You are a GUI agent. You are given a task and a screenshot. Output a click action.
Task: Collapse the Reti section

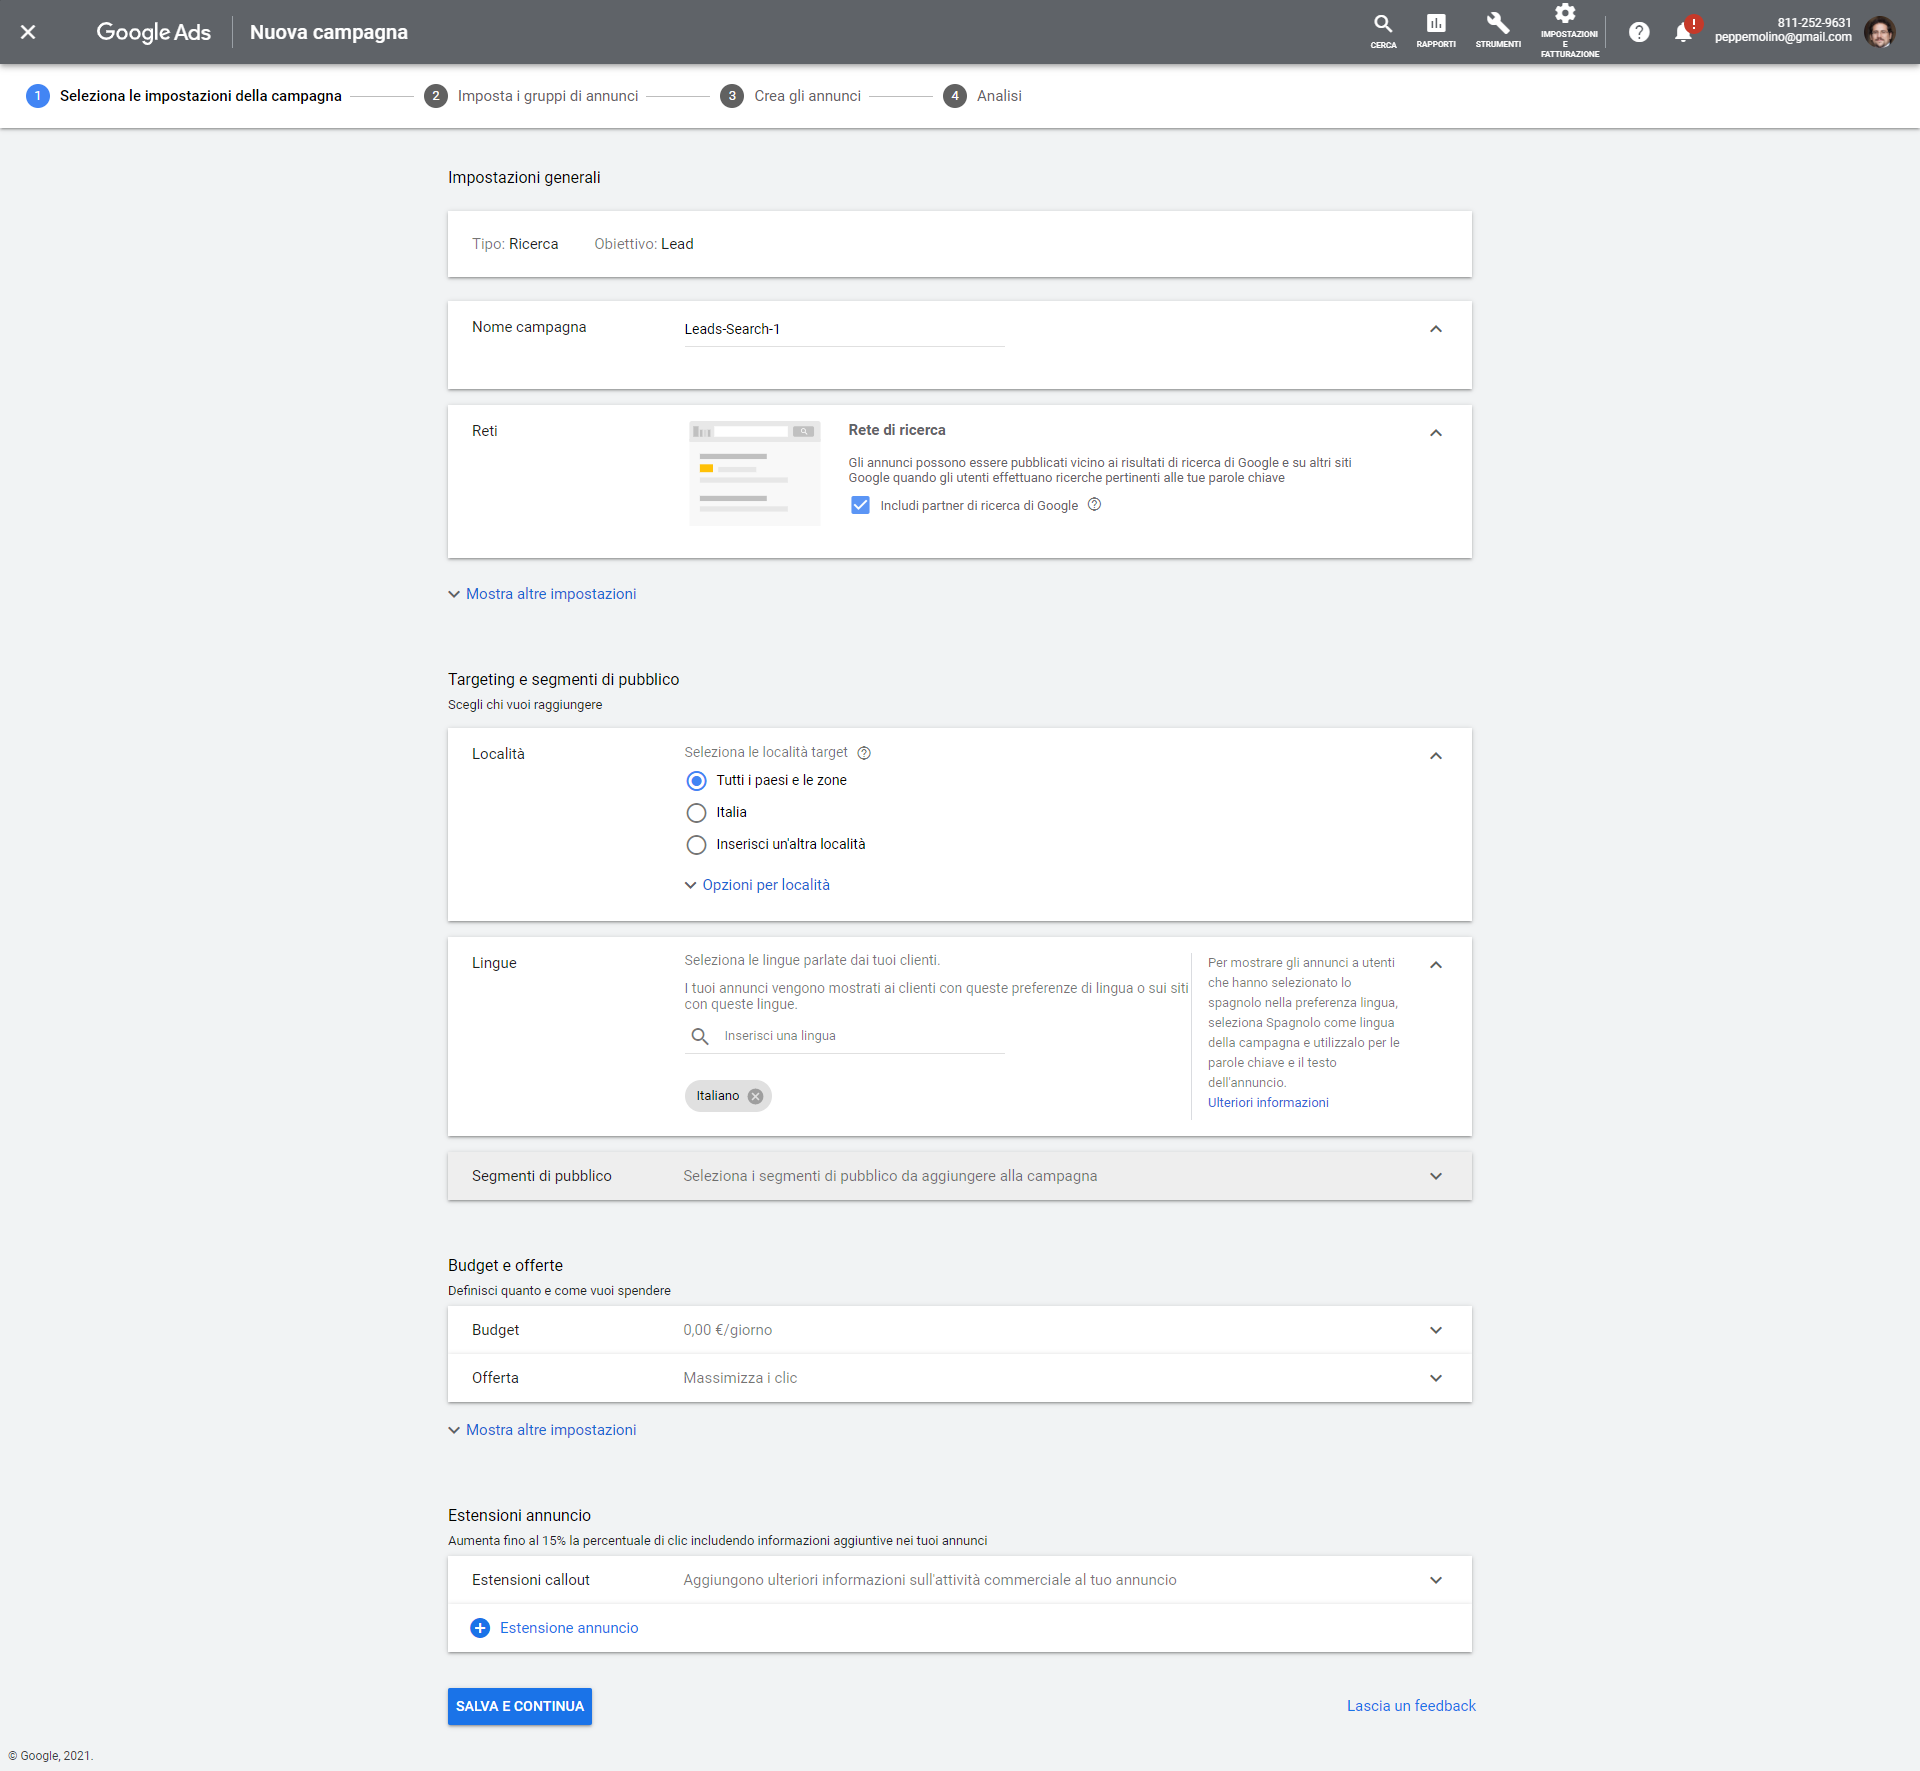point(1436,432)
